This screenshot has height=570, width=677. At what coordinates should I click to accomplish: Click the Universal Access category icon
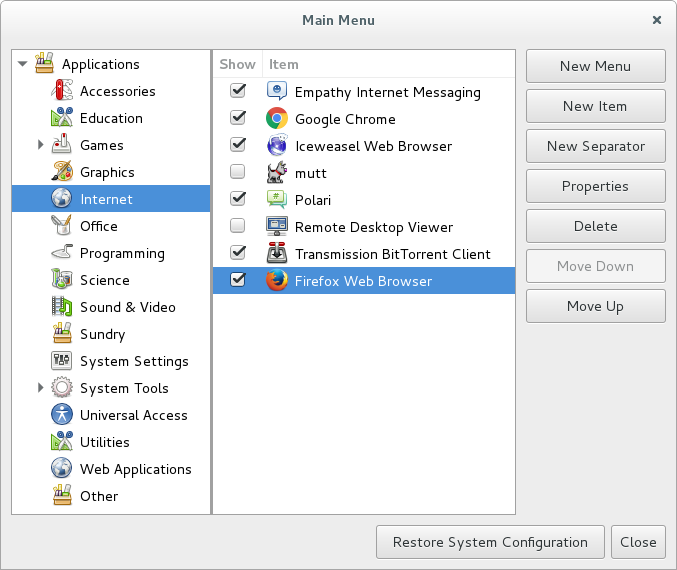point(62,415)
